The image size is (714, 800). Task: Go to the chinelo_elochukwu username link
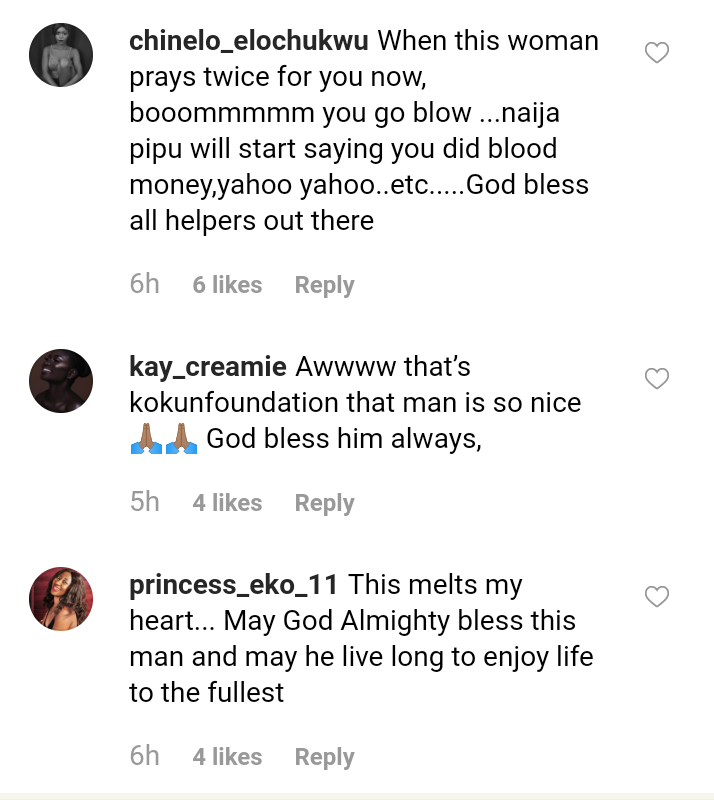249,42
